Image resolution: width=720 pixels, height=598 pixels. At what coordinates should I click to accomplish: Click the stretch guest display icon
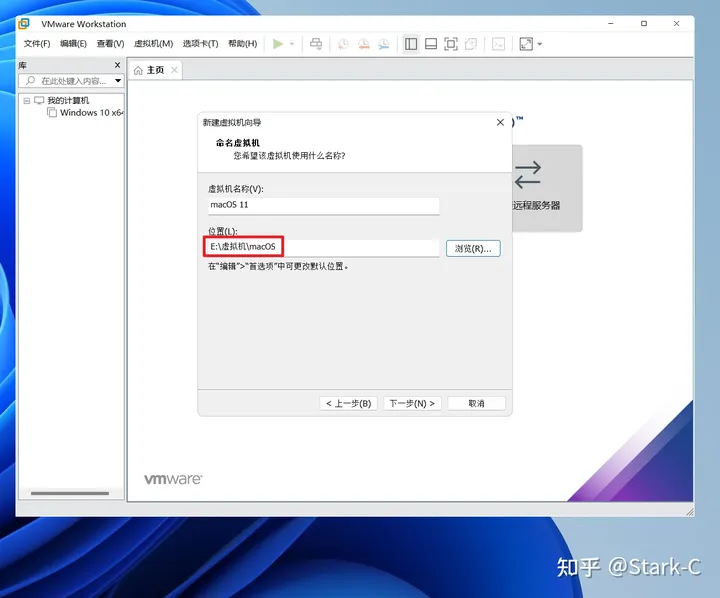526,44
